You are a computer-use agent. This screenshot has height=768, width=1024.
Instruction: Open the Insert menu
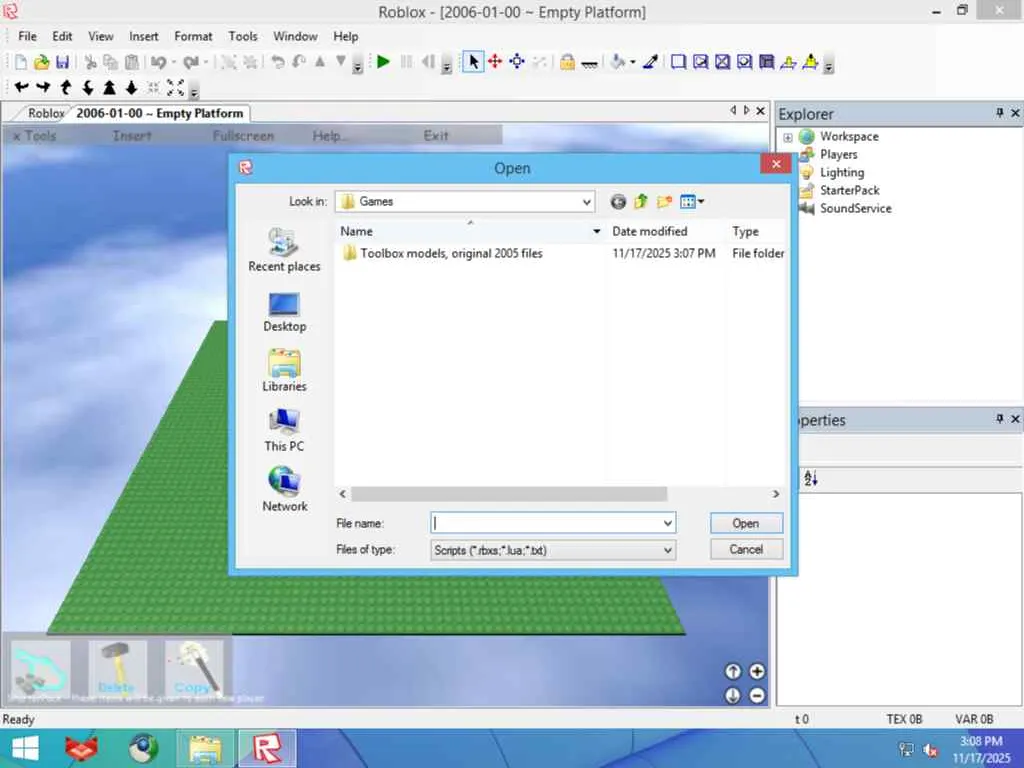pos(144,37)
